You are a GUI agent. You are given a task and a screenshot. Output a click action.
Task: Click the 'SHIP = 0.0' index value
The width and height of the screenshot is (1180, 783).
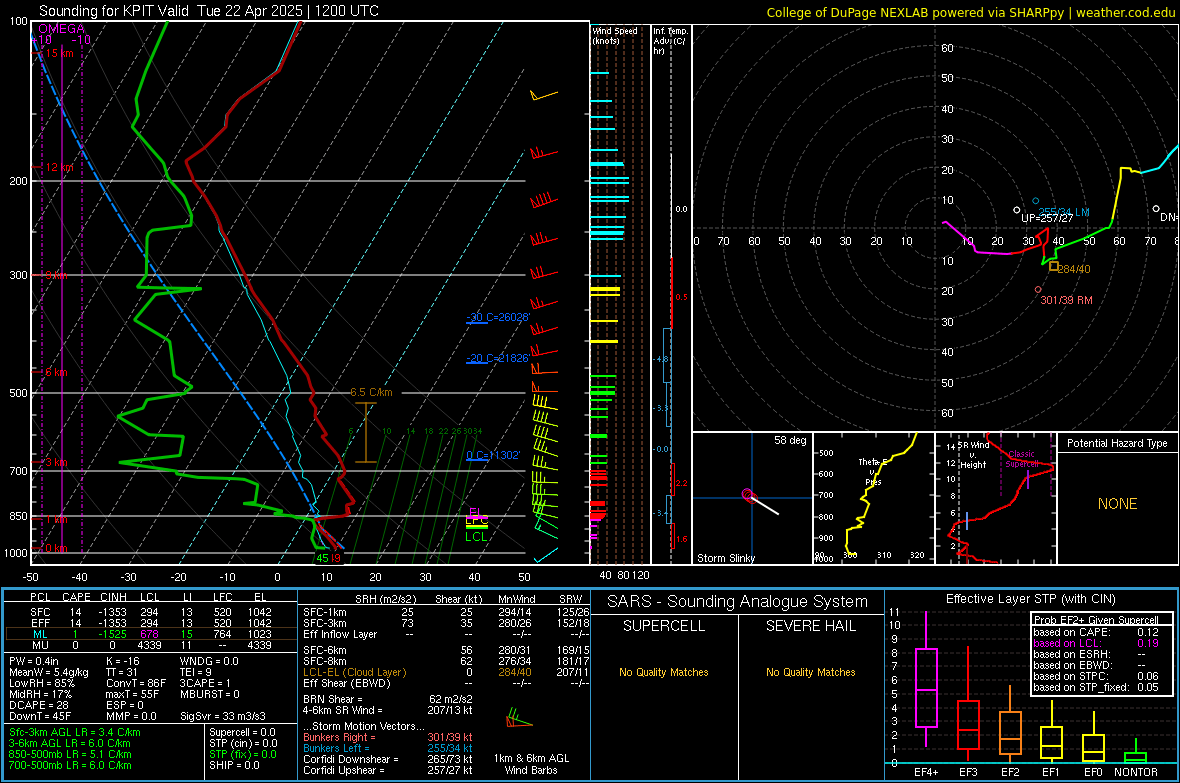[x=235, y=765]
